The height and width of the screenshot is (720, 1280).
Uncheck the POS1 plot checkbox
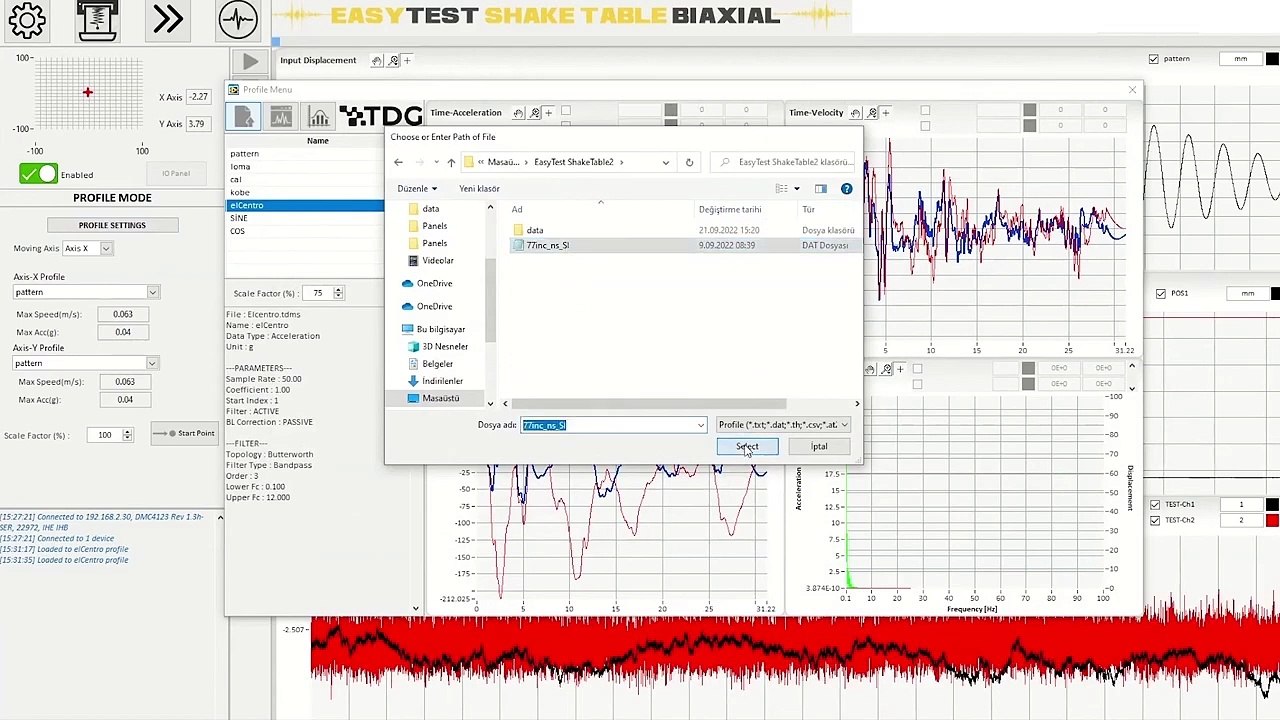click(1160, 294)
